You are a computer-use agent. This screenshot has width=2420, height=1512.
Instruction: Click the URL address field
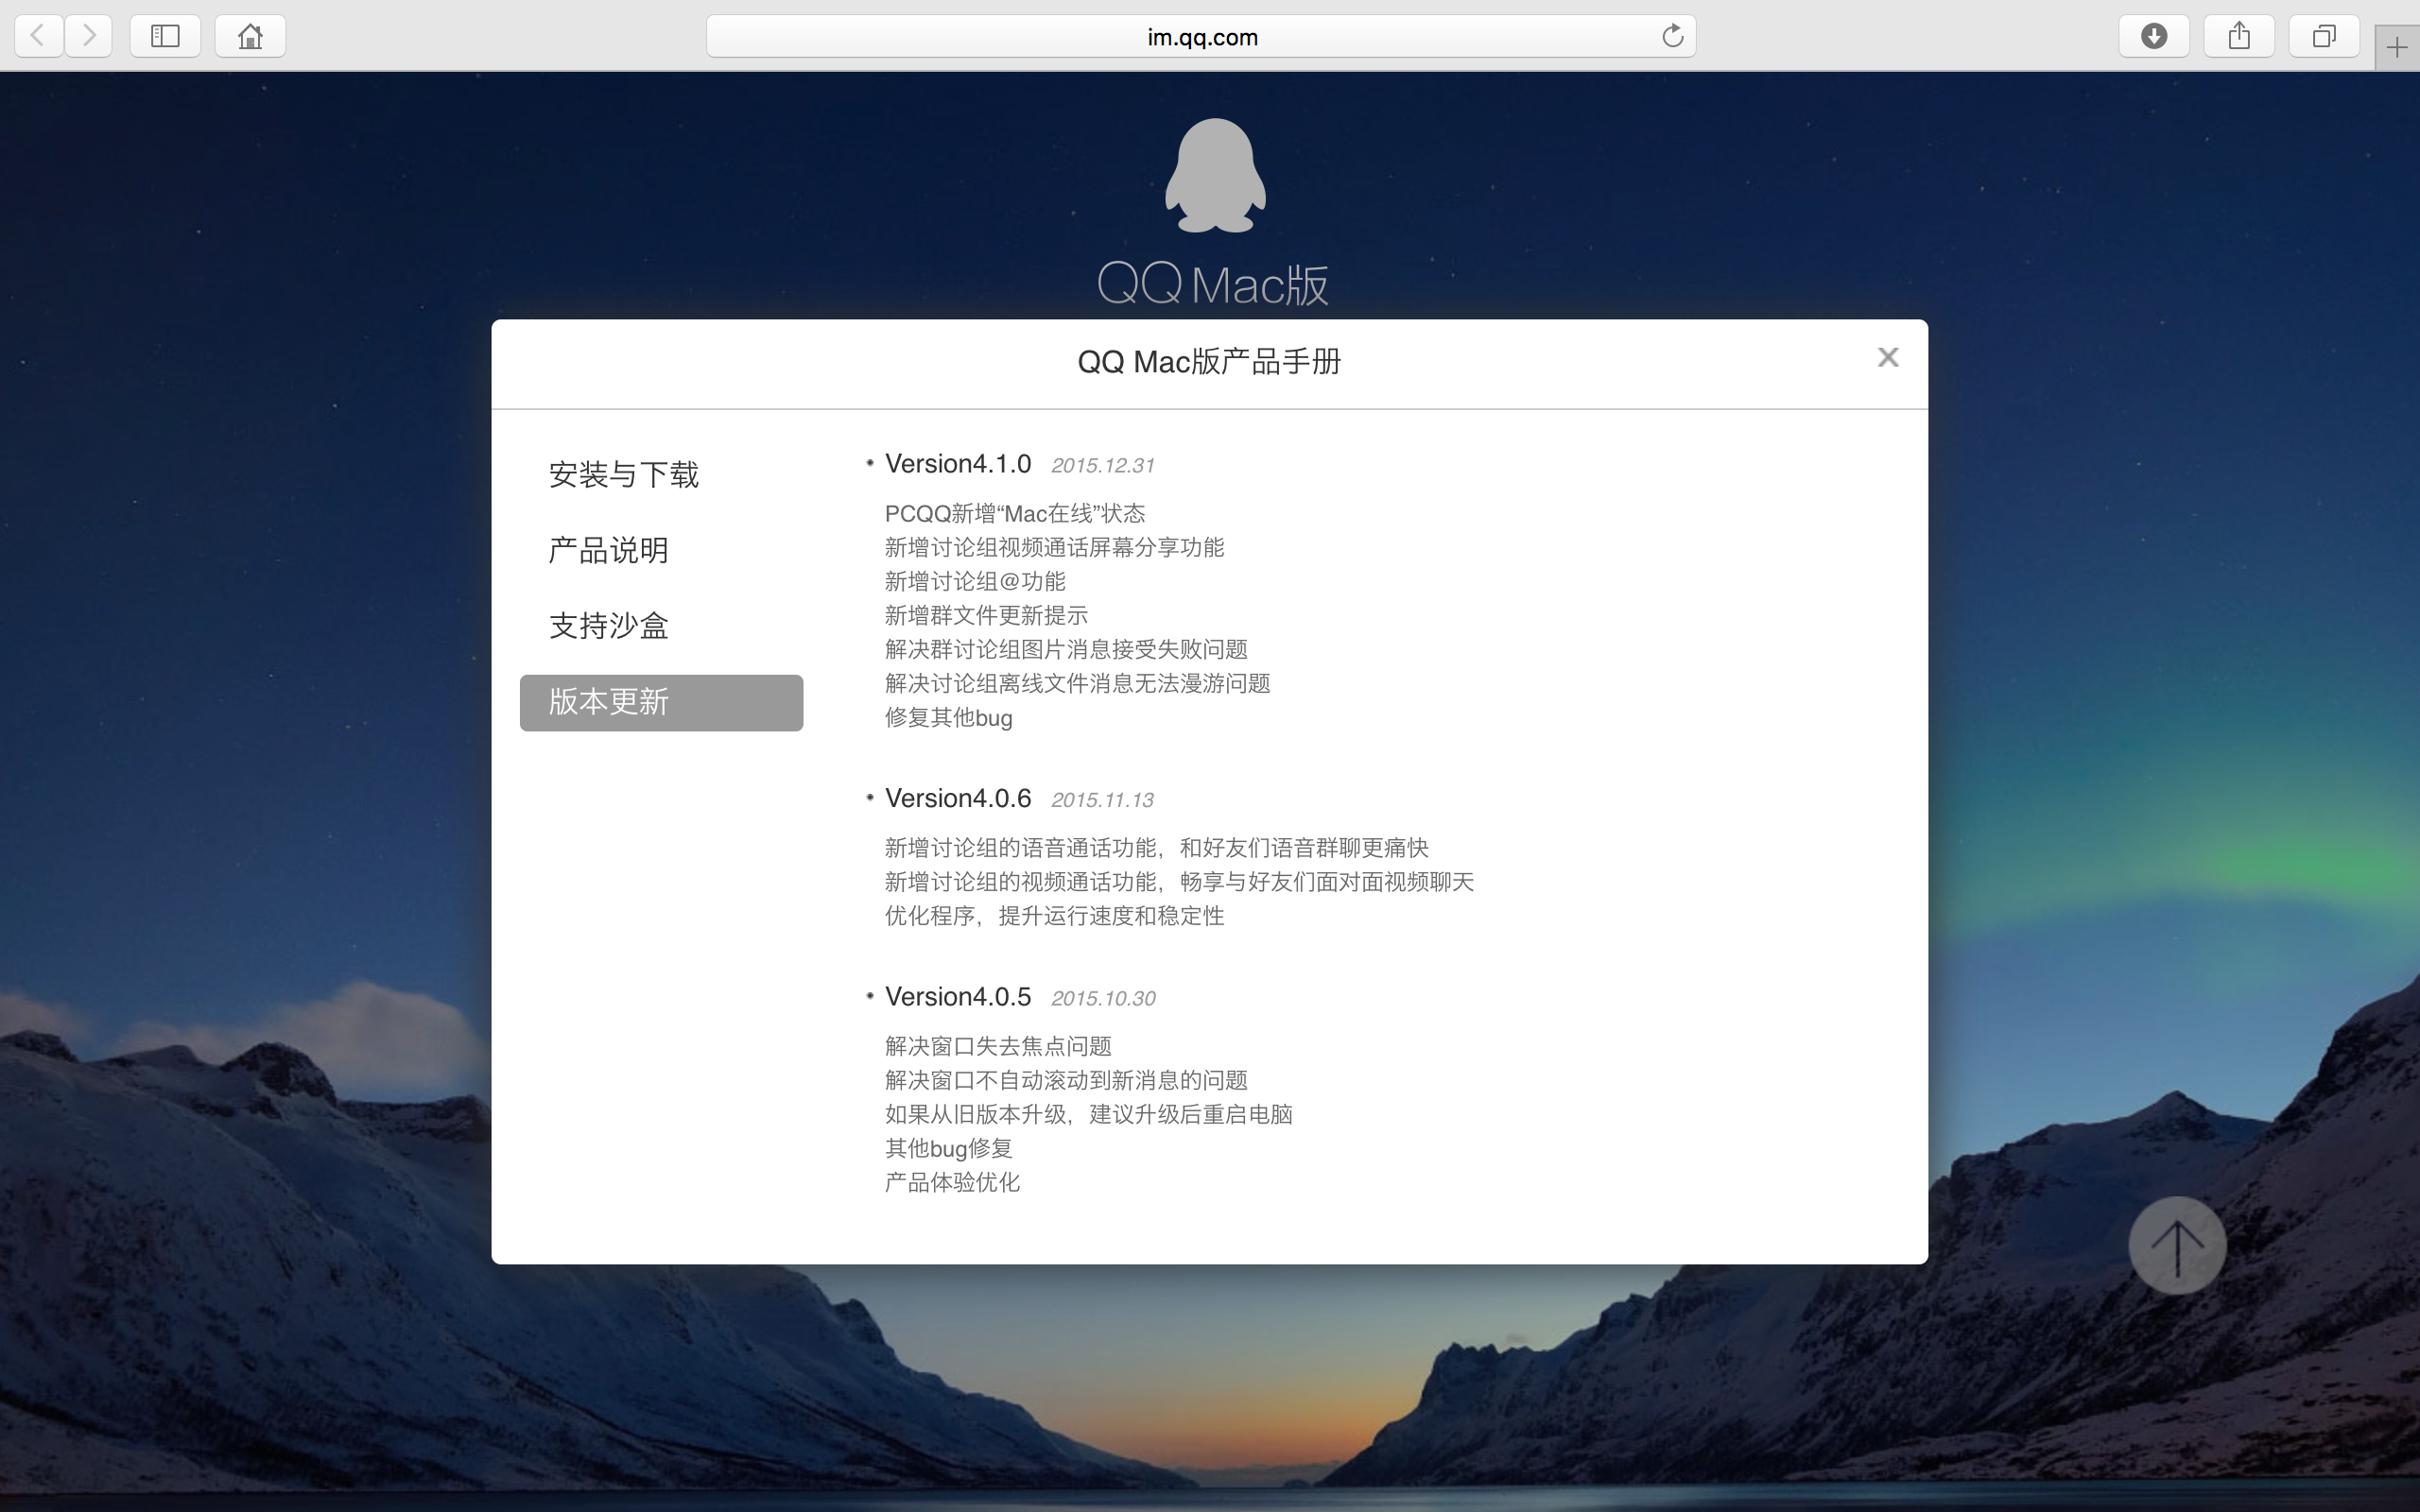pos(1200,36)
